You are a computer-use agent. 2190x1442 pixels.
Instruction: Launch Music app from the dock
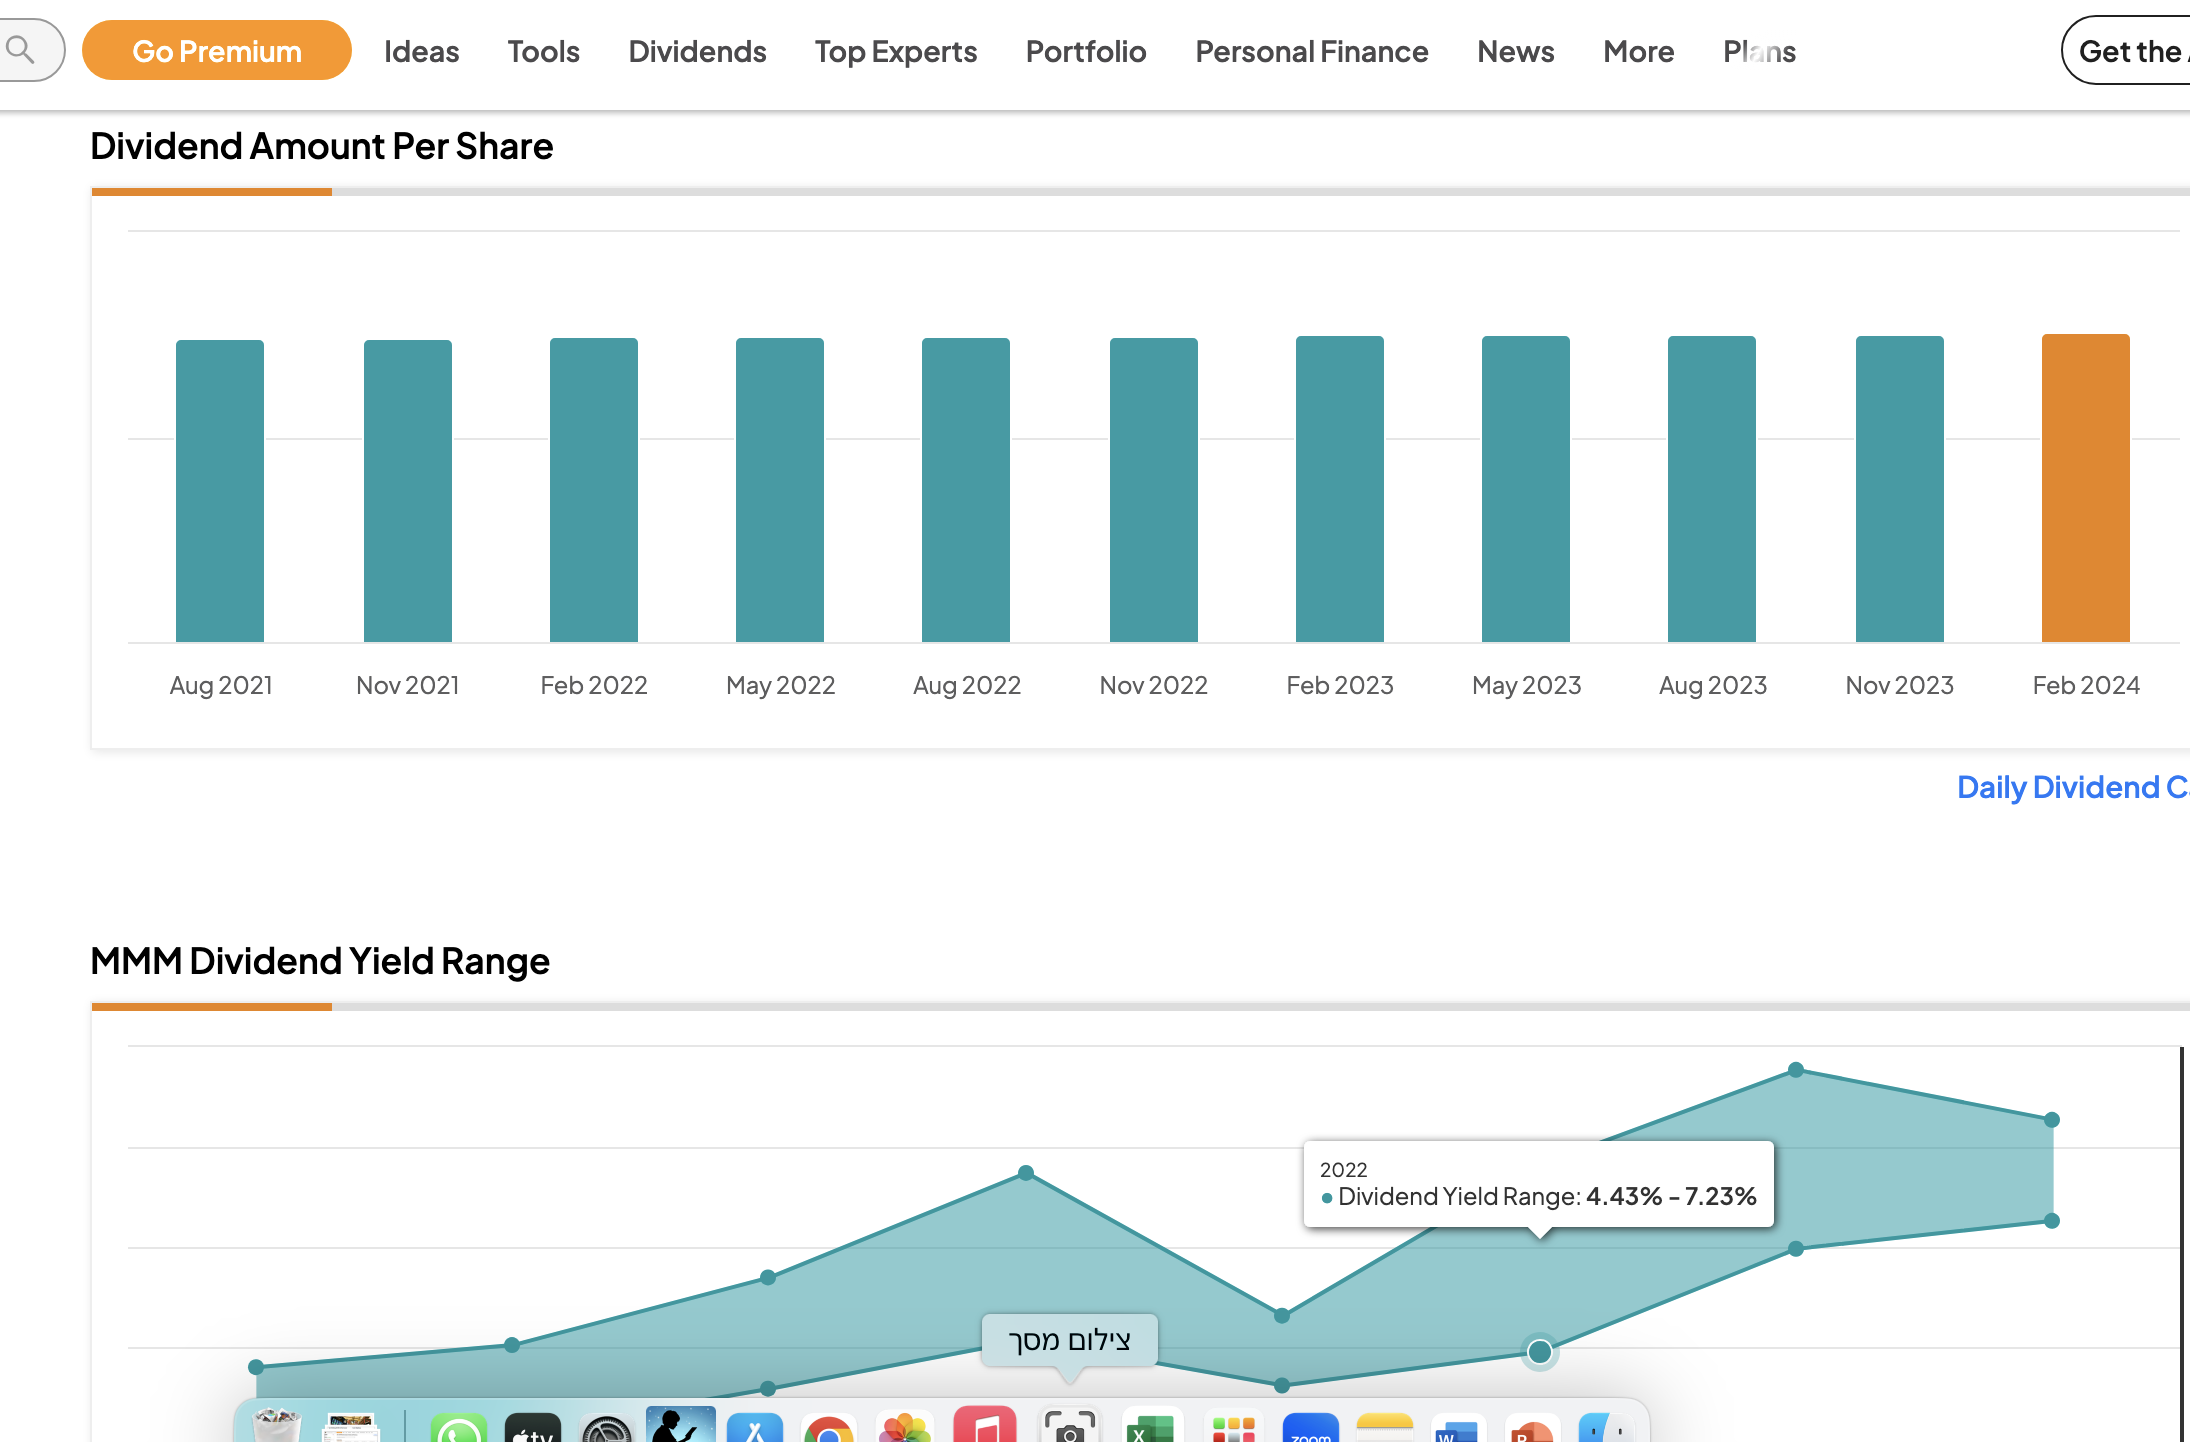(984, 1425)
